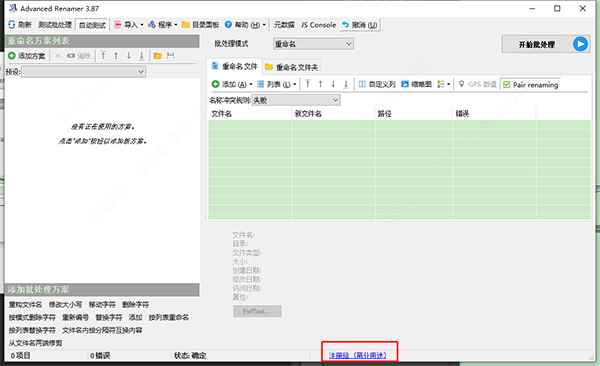Click the greyed delete-method icon next to 添加方案
Screen dimensions: 600x366
(58, 56)
